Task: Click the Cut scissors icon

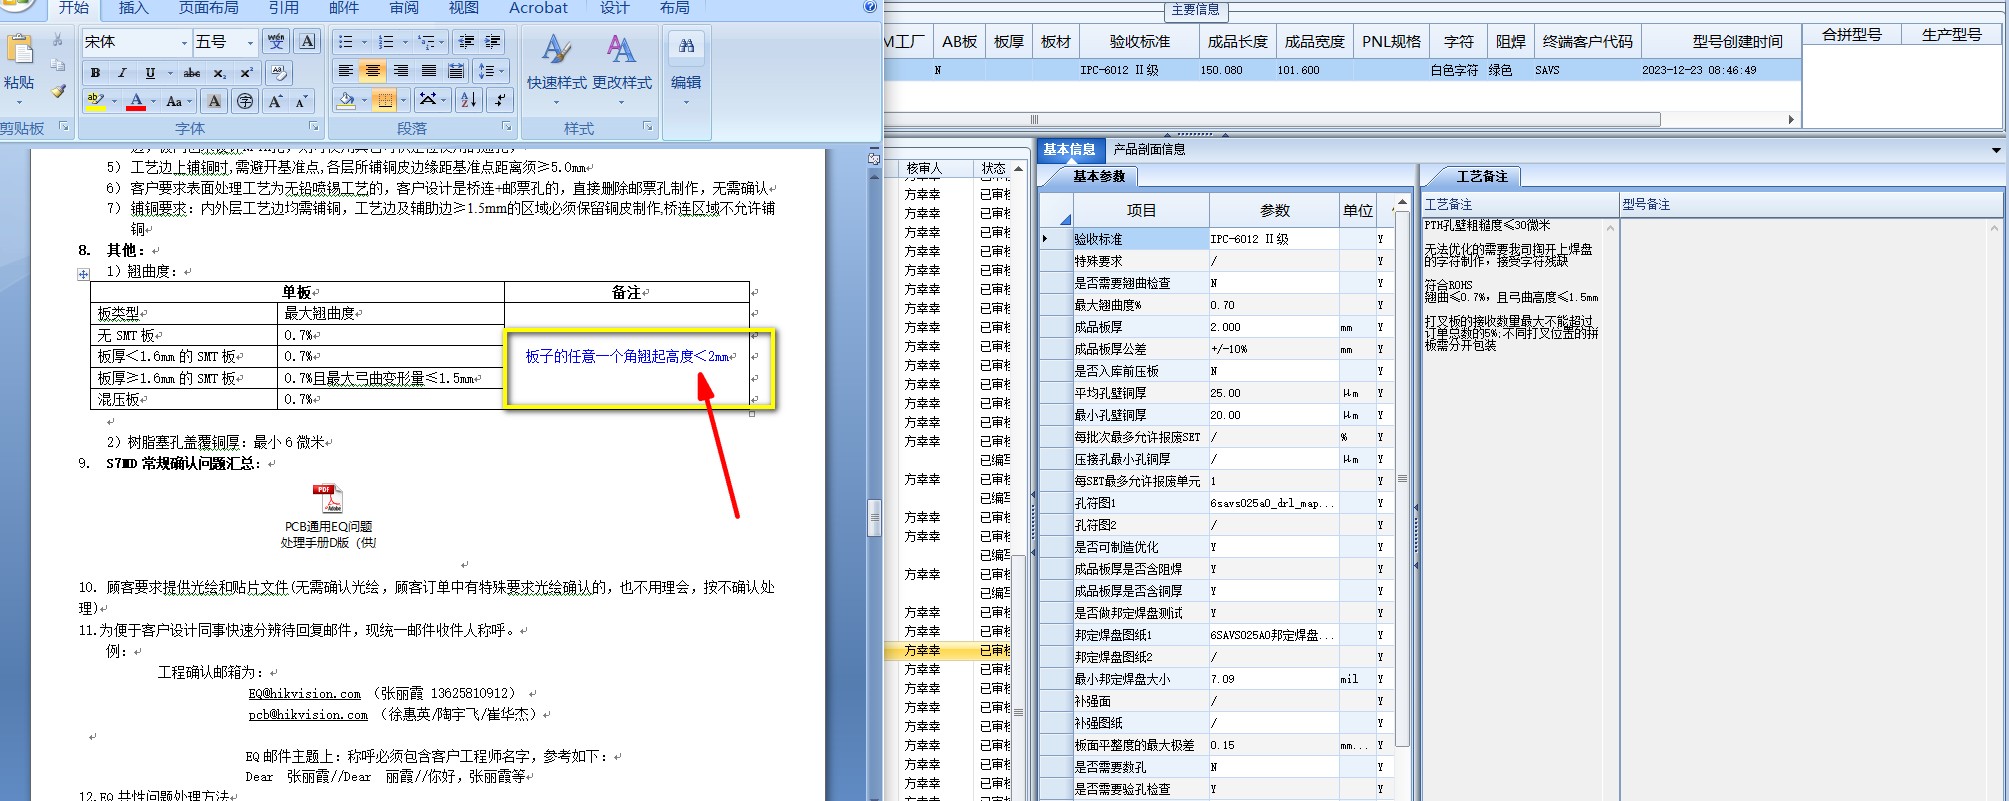Action: pyautogui.click(x=58, y=41)
